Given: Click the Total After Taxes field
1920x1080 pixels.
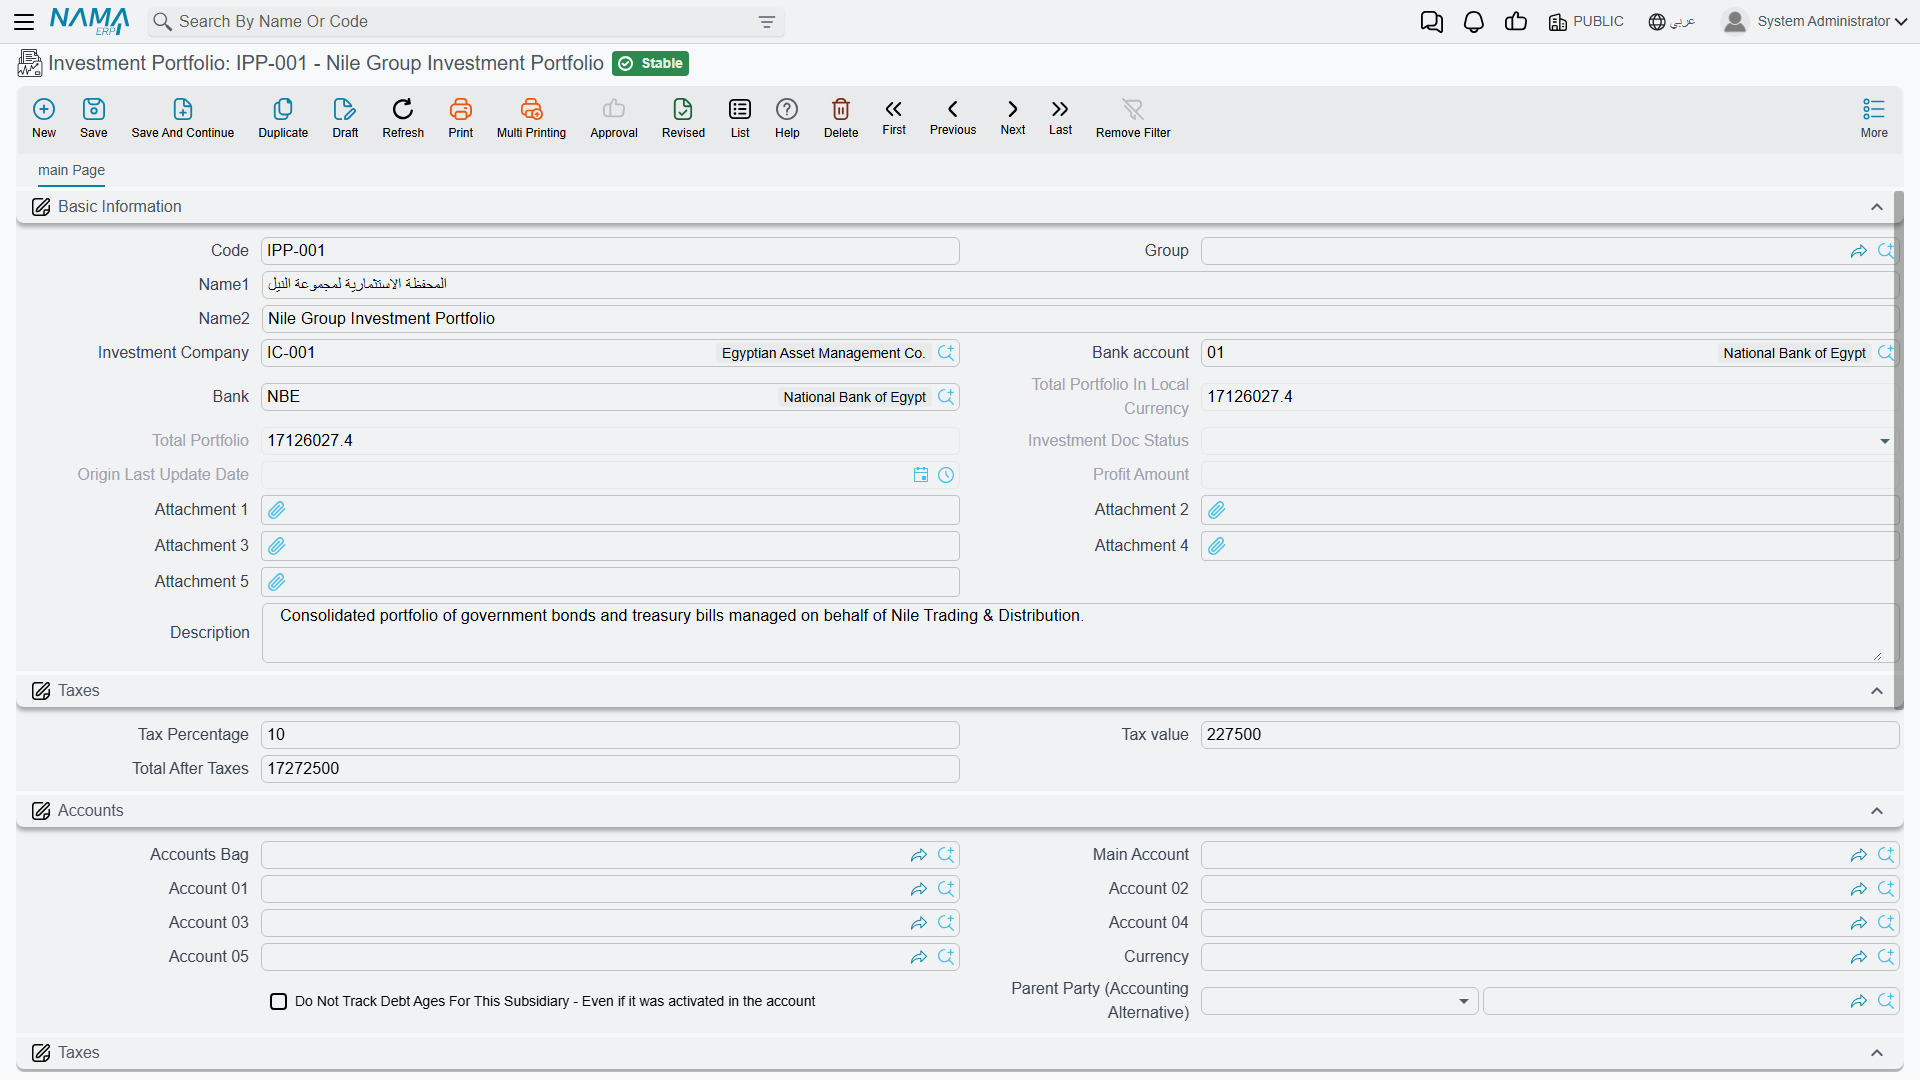Looking at the screenshot, I should [x=610, y=769].
